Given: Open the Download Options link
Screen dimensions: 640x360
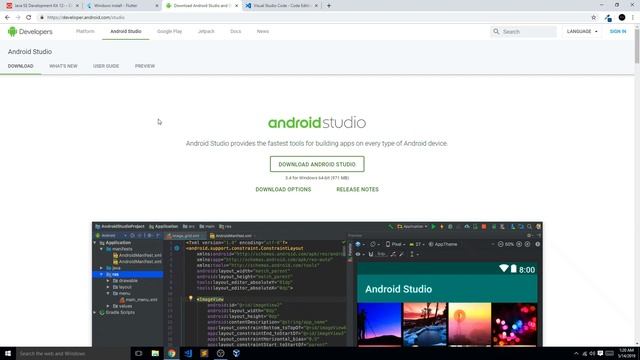Looking at the screenshot, I should coord(283,189).
